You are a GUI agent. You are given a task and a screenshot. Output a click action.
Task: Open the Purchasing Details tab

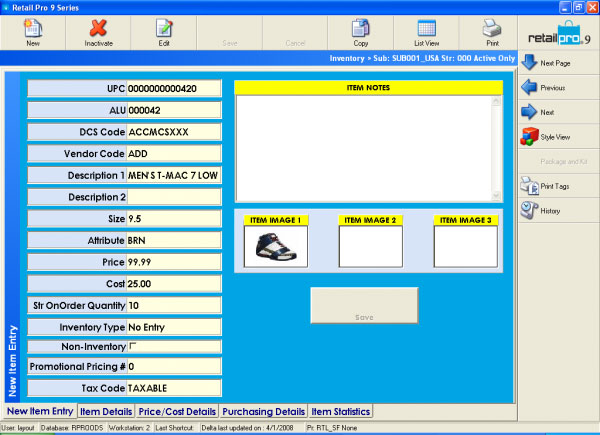click(x=264, y=412)
